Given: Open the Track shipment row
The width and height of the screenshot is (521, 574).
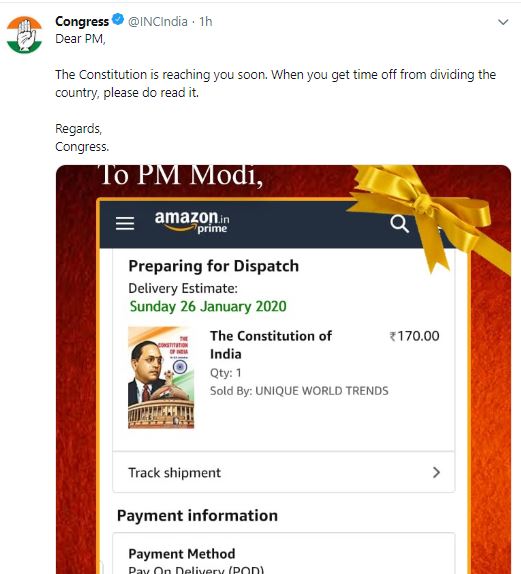Looking at the screenshot, I should pos(284,473).
